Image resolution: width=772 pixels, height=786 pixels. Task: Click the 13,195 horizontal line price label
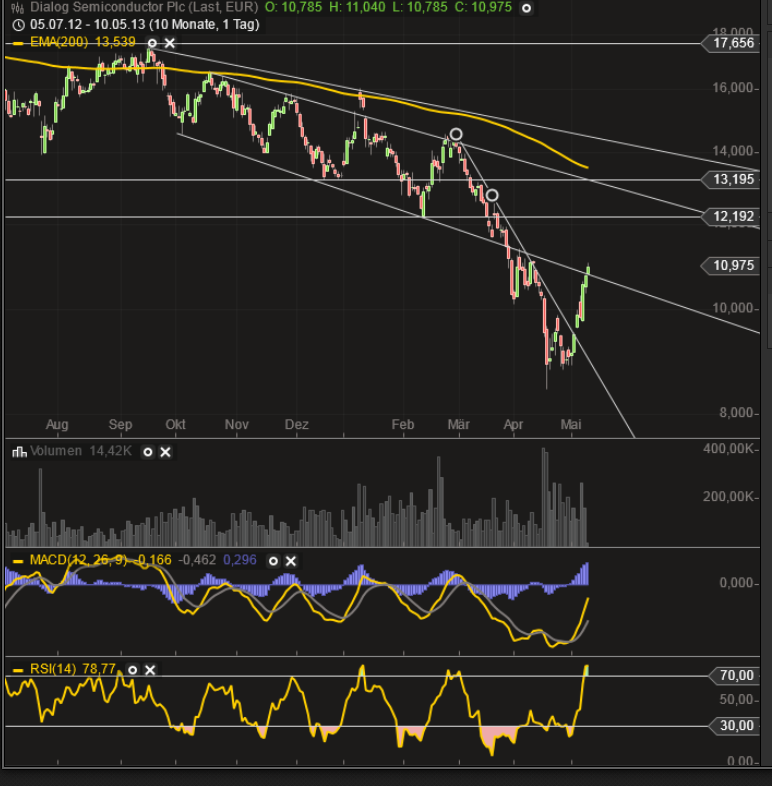pyautogui.click(x=730, y=179)
